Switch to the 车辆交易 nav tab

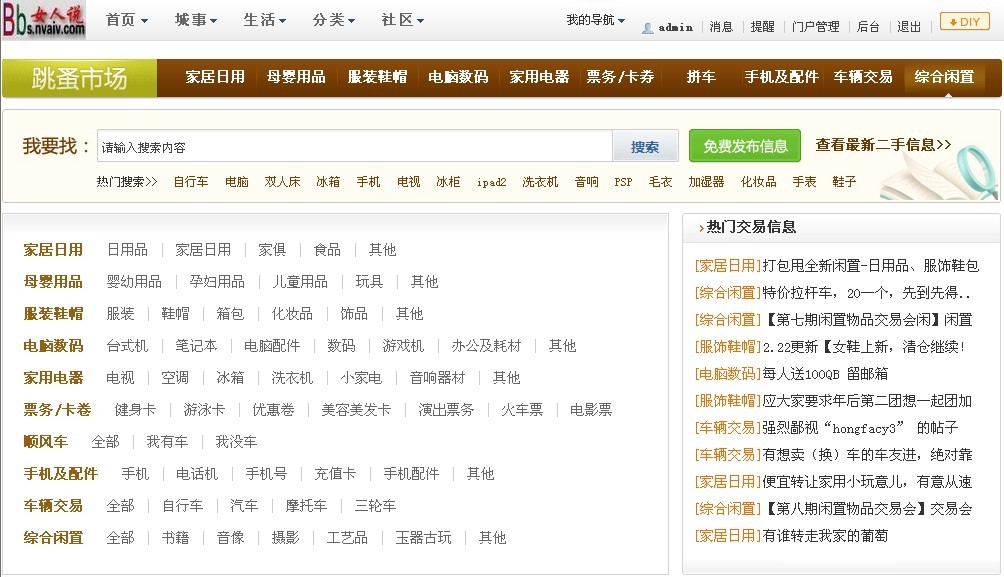tap(862, 77)
